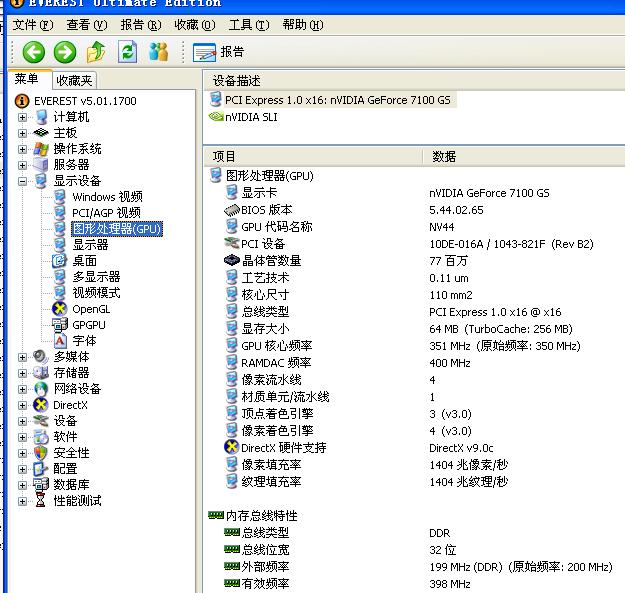Screen dimensions: 625x593
Task: Click the up-one-level folder arrow icon
Action: pos(96,52)
